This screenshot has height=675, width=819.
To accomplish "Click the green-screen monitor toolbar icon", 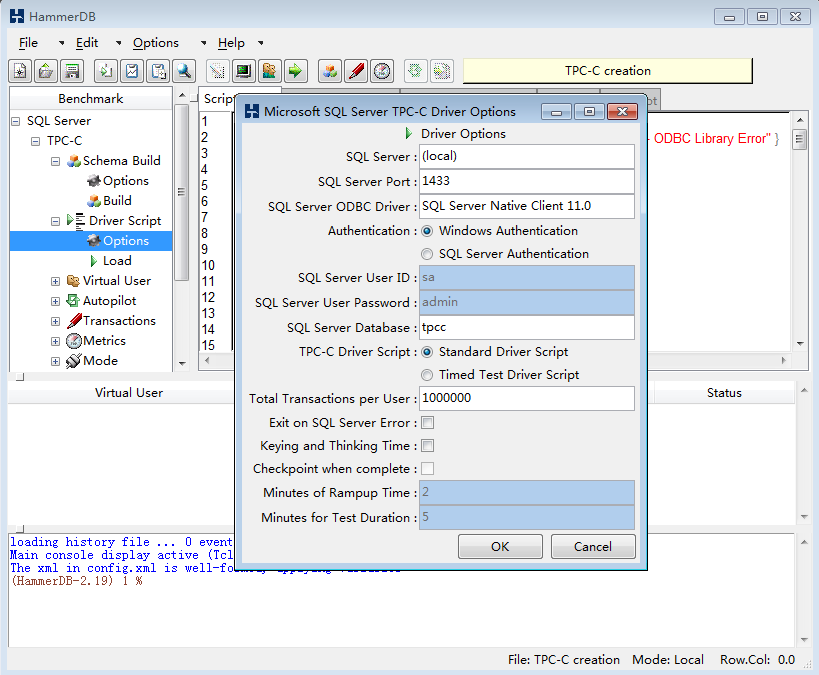I will (243, 71).
